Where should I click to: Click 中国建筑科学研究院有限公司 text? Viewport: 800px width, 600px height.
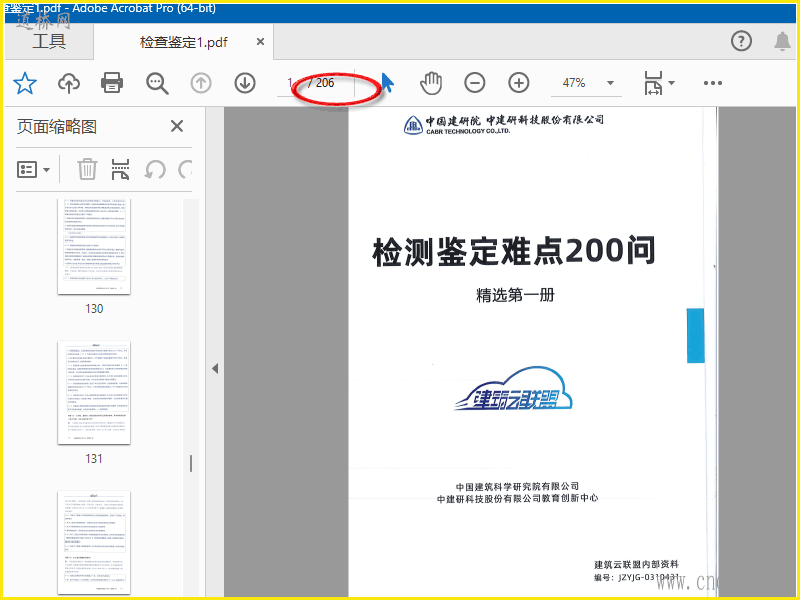[517, 487]
